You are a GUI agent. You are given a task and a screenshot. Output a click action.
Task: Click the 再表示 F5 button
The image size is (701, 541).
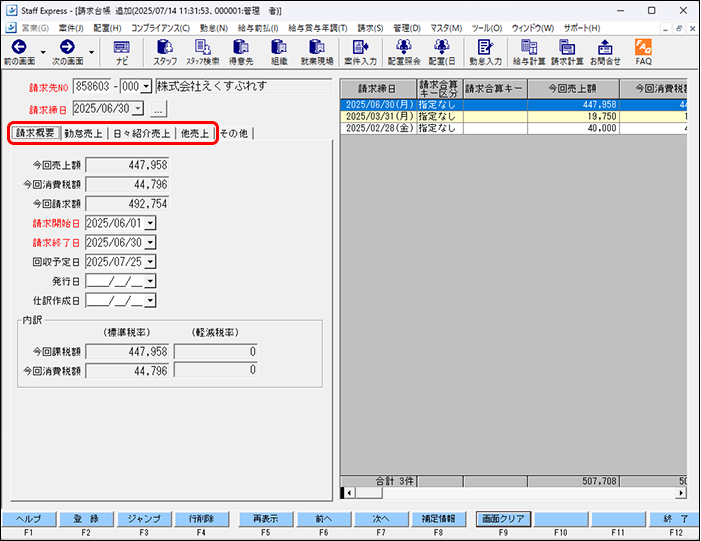coord(266,519)
